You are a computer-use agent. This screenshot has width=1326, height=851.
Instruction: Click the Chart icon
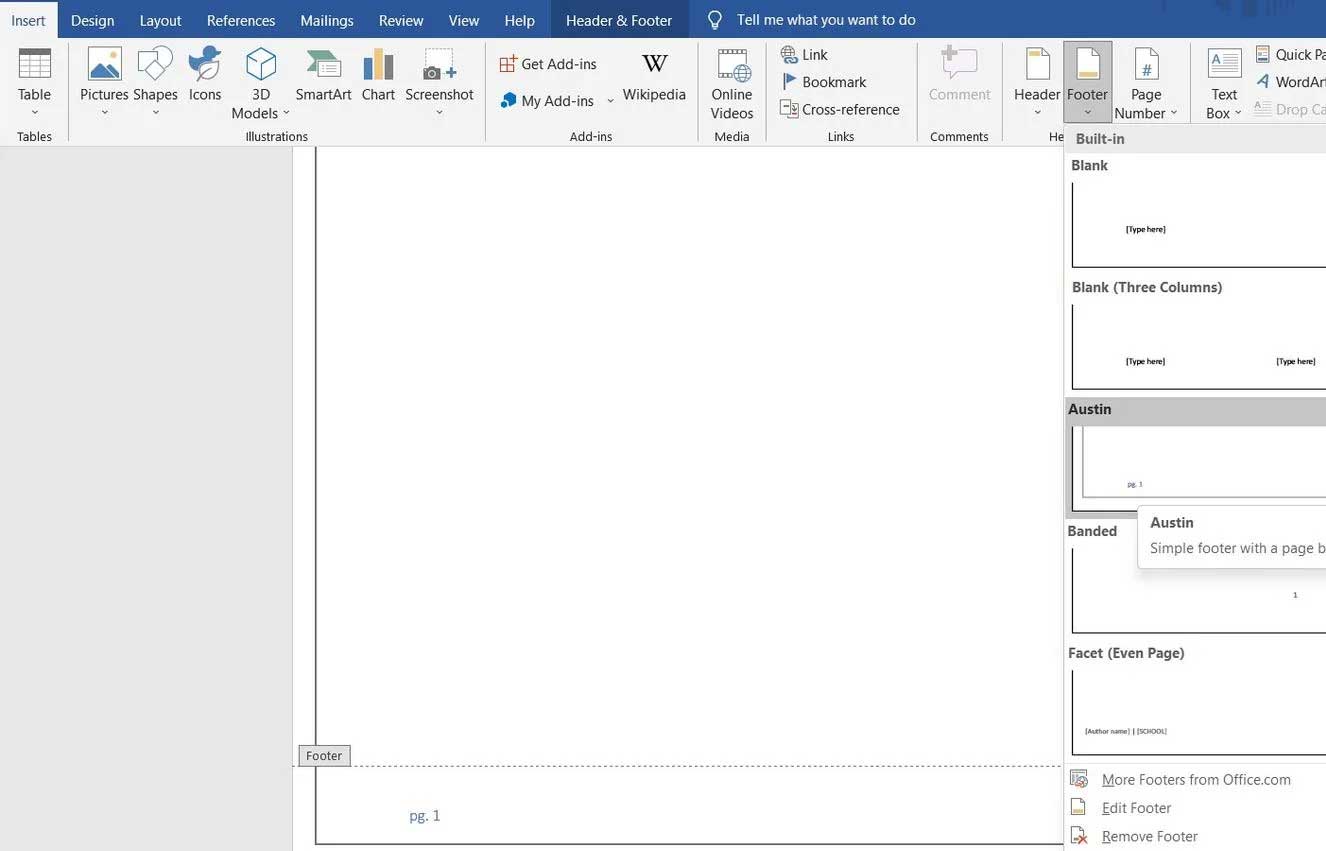[x=378, y=66]
